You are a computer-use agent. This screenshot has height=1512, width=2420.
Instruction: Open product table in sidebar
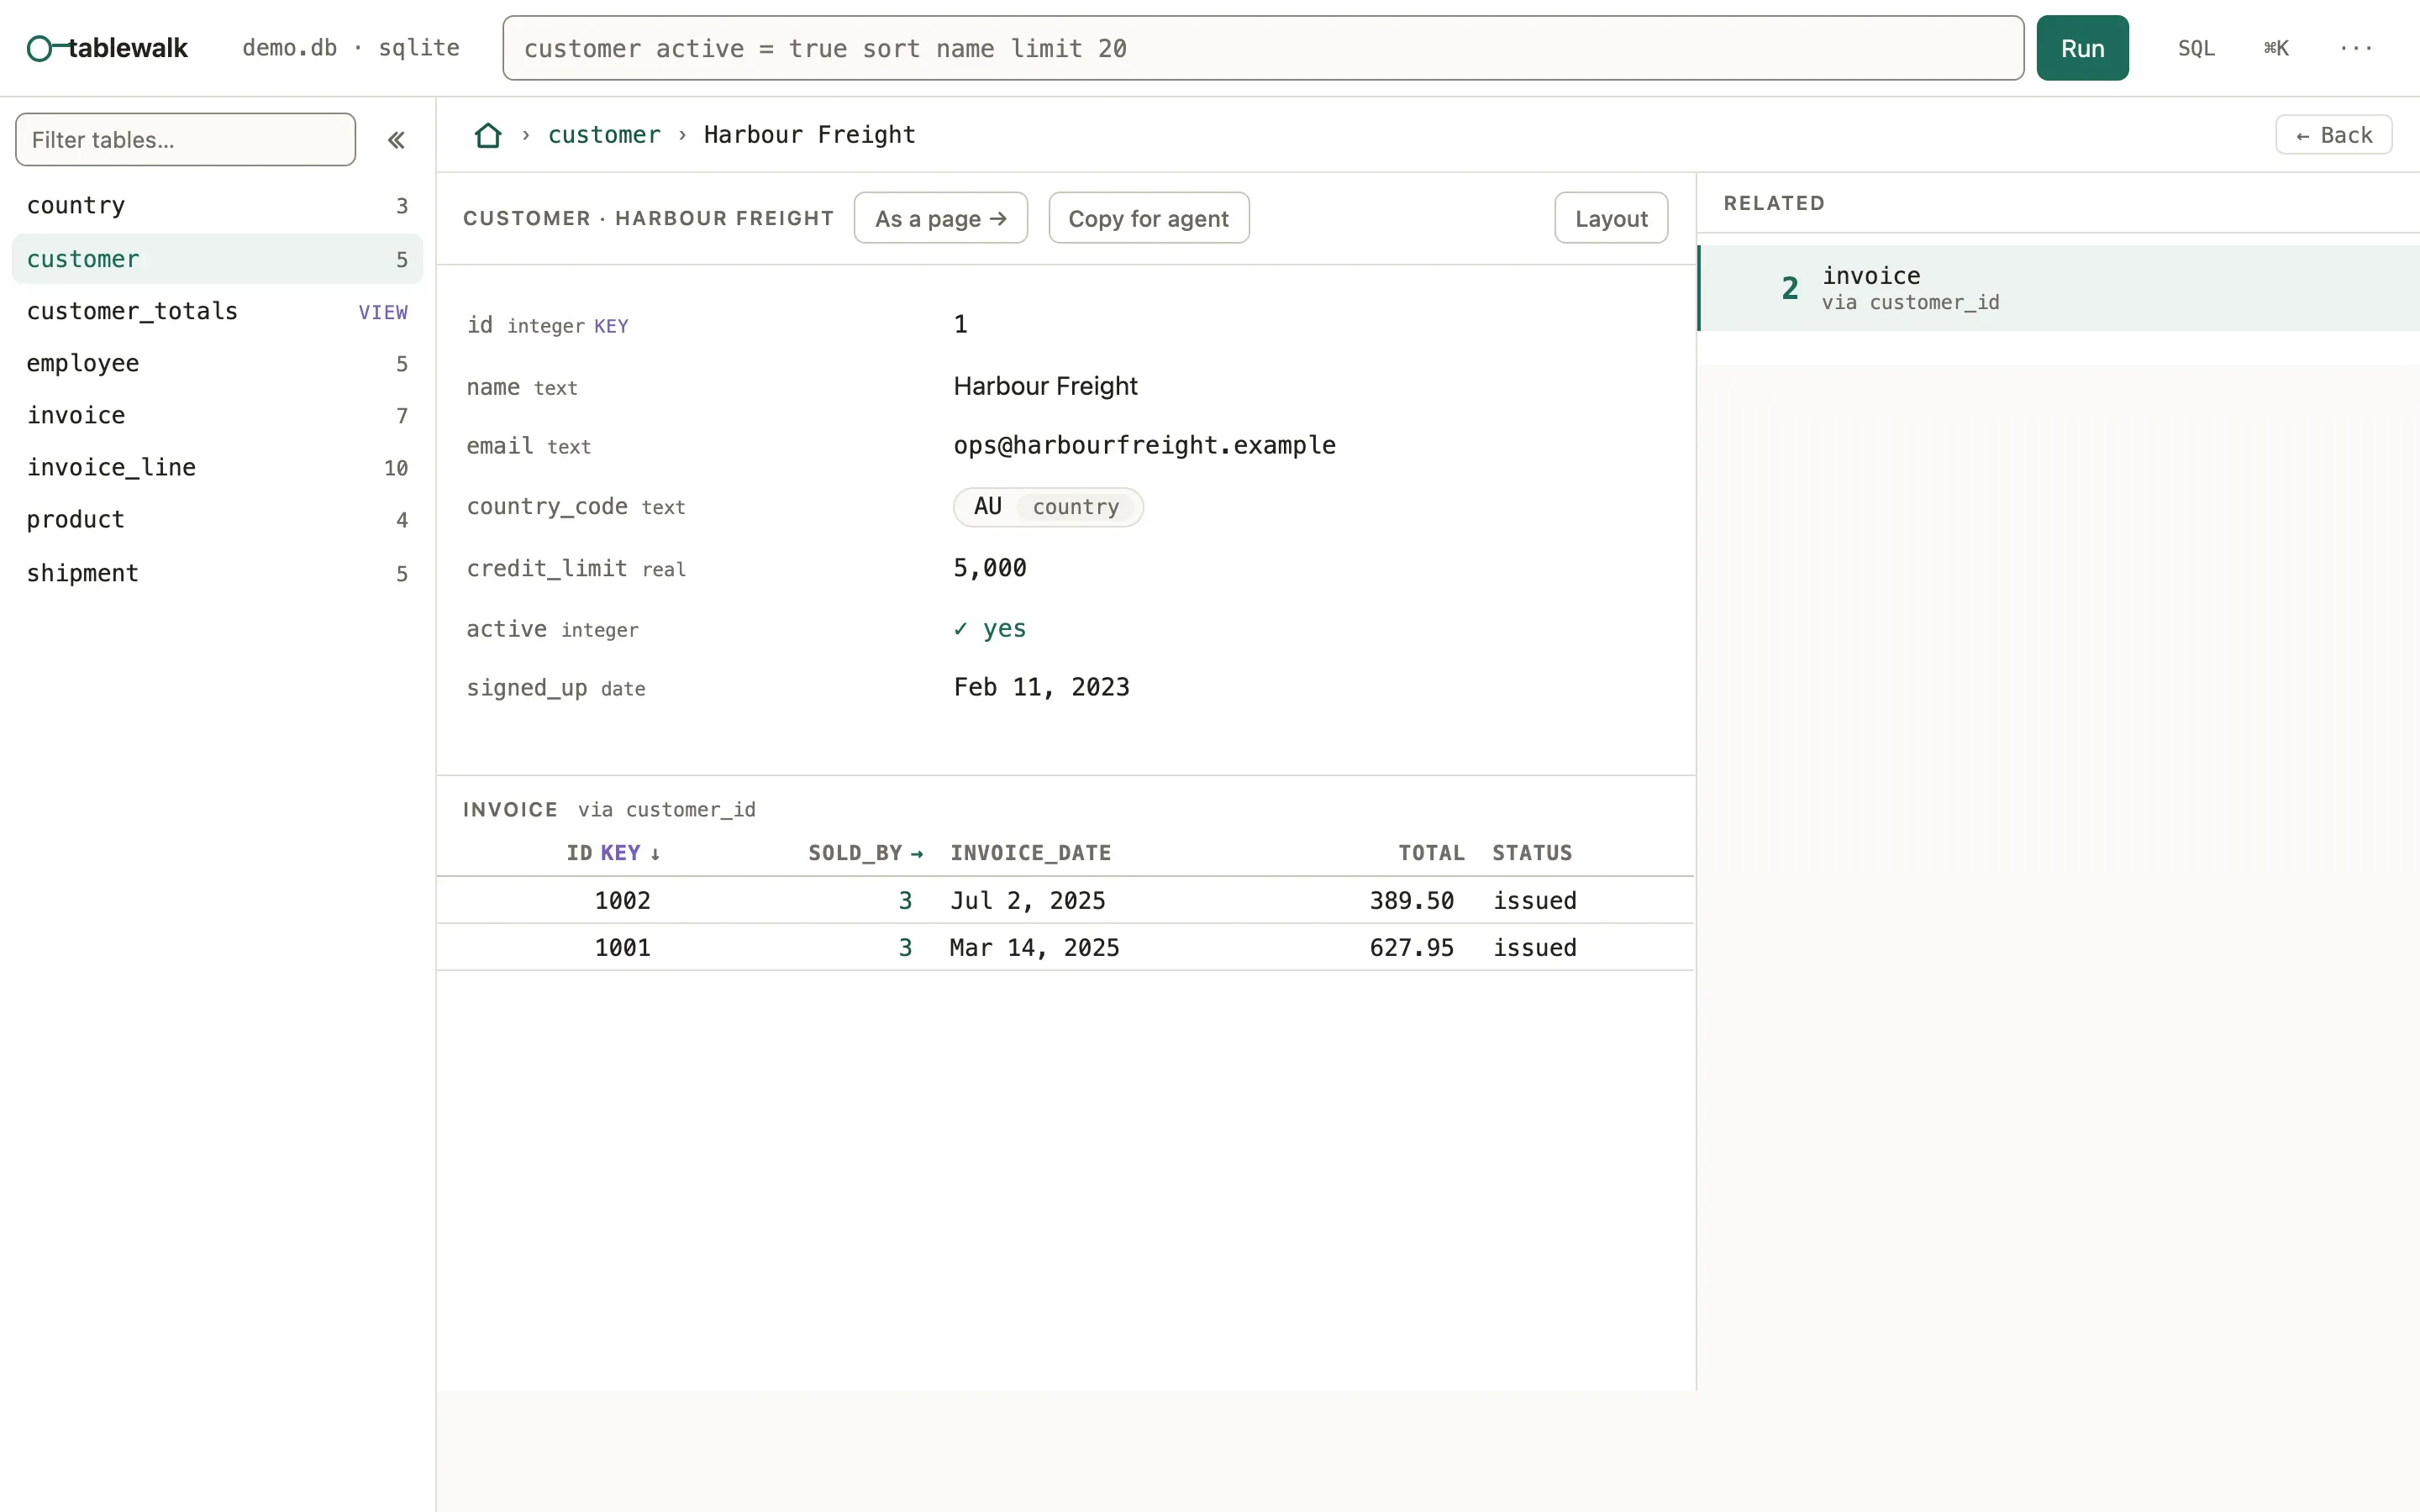[217, 519]
